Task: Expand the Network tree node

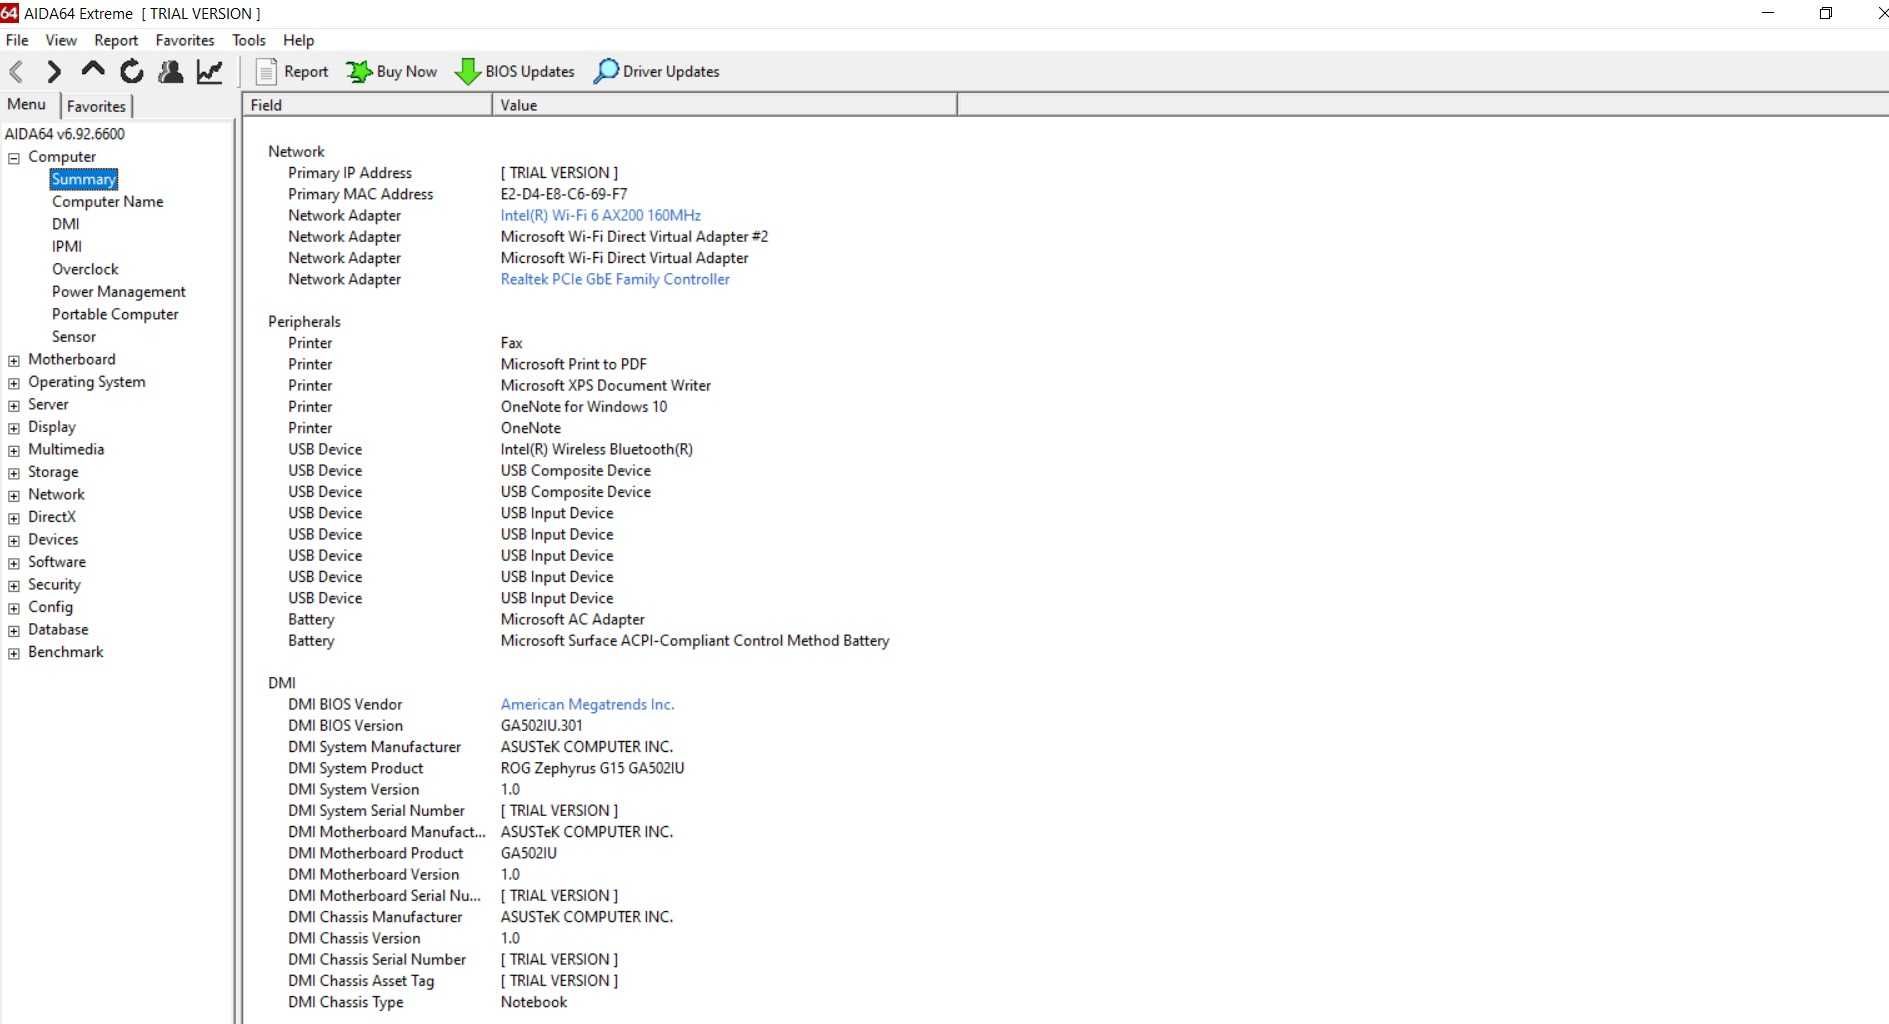Action: click(14, 496)
